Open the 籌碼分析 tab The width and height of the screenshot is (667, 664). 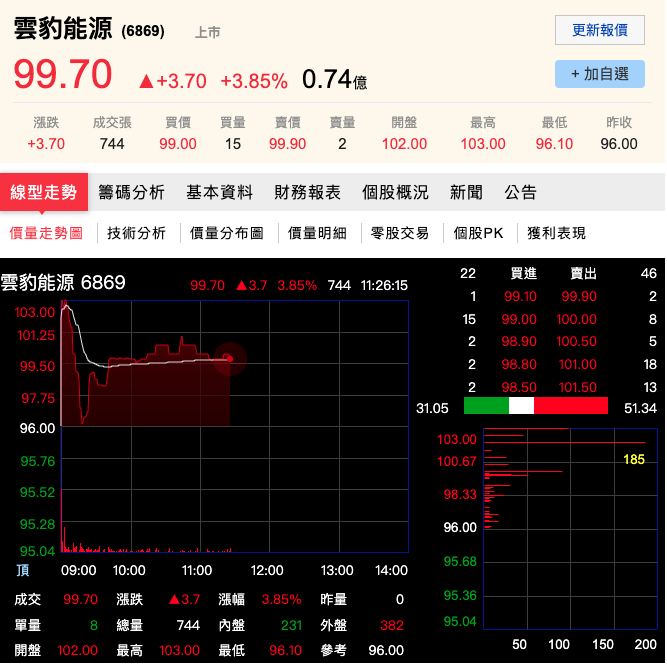pos(131,192)
